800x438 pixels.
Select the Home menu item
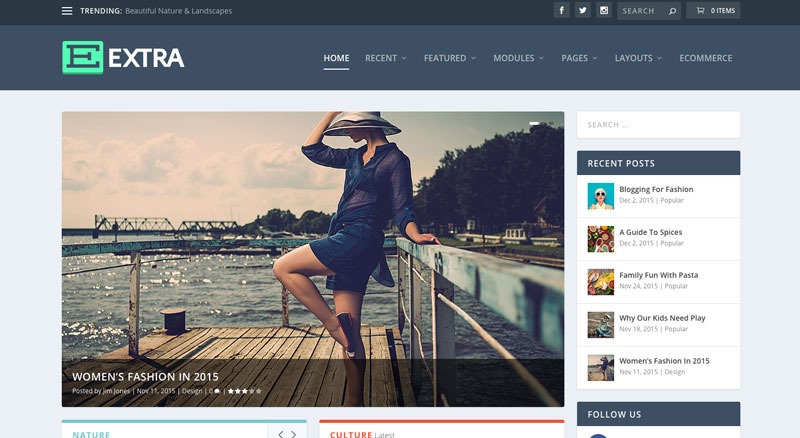coord(336,58)
